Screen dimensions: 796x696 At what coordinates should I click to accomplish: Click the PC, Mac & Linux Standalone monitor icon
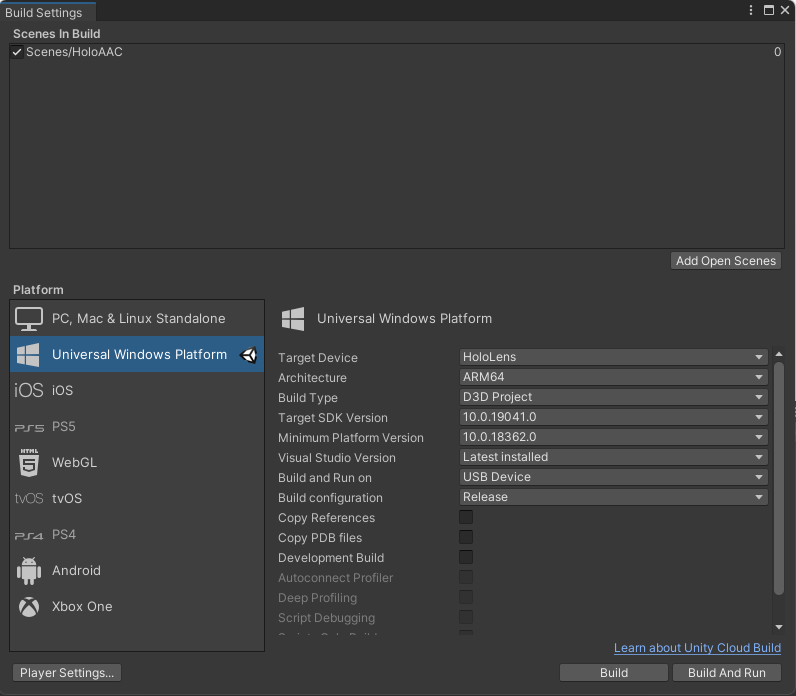[x=28, y=319]
